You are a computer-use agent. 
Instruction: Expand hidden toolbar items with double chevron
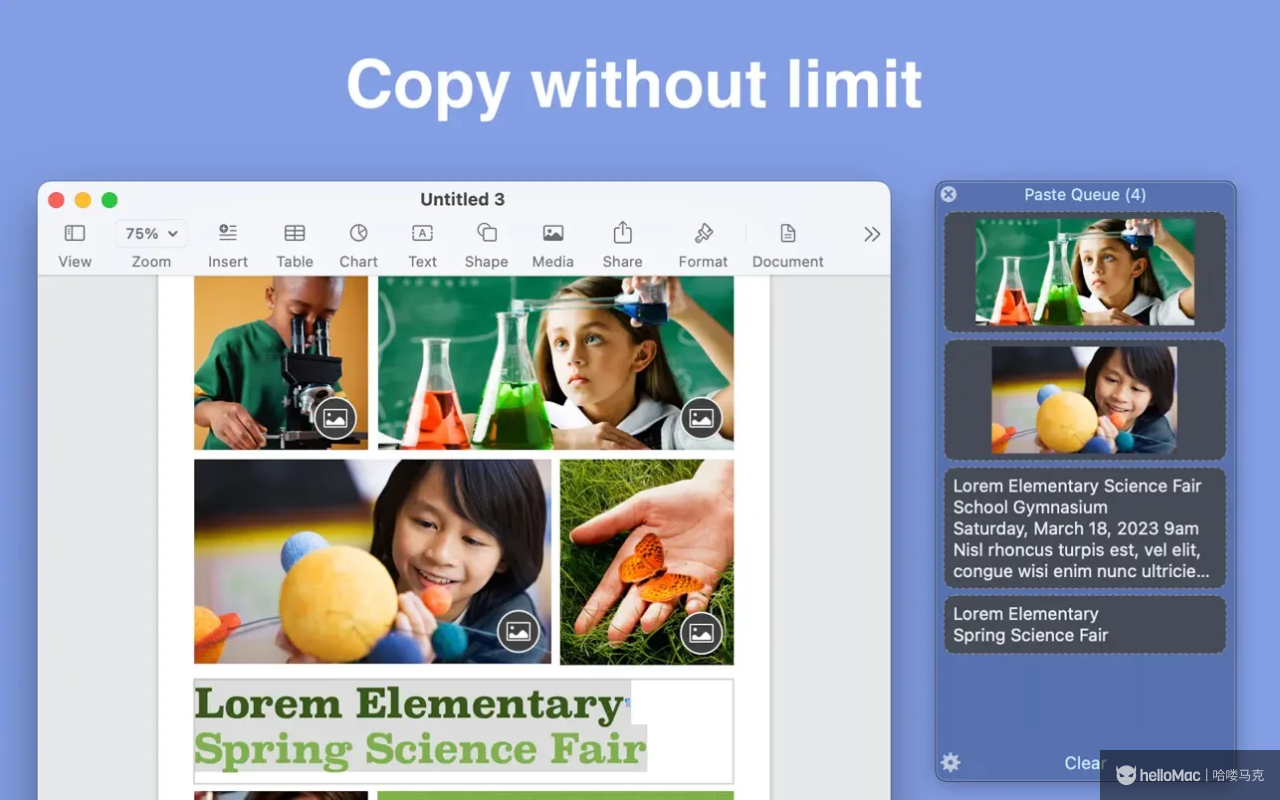[x=872, y=234]
